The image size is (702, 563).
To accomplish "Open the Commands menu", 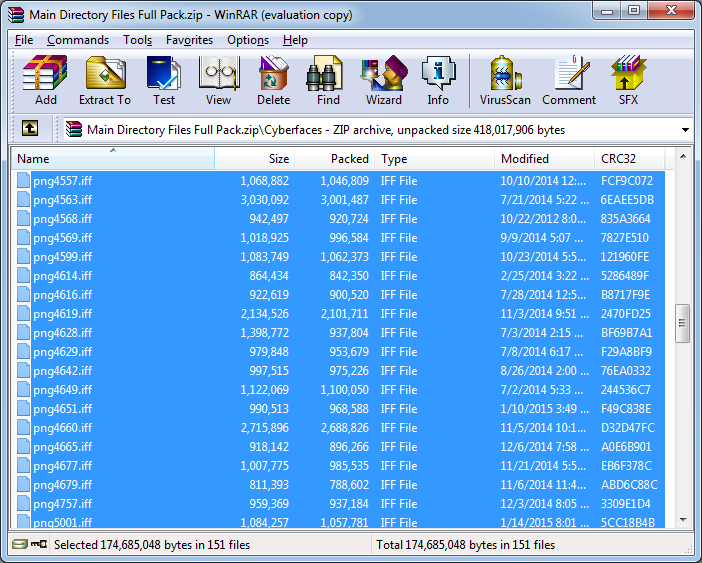I will point(78,40).
